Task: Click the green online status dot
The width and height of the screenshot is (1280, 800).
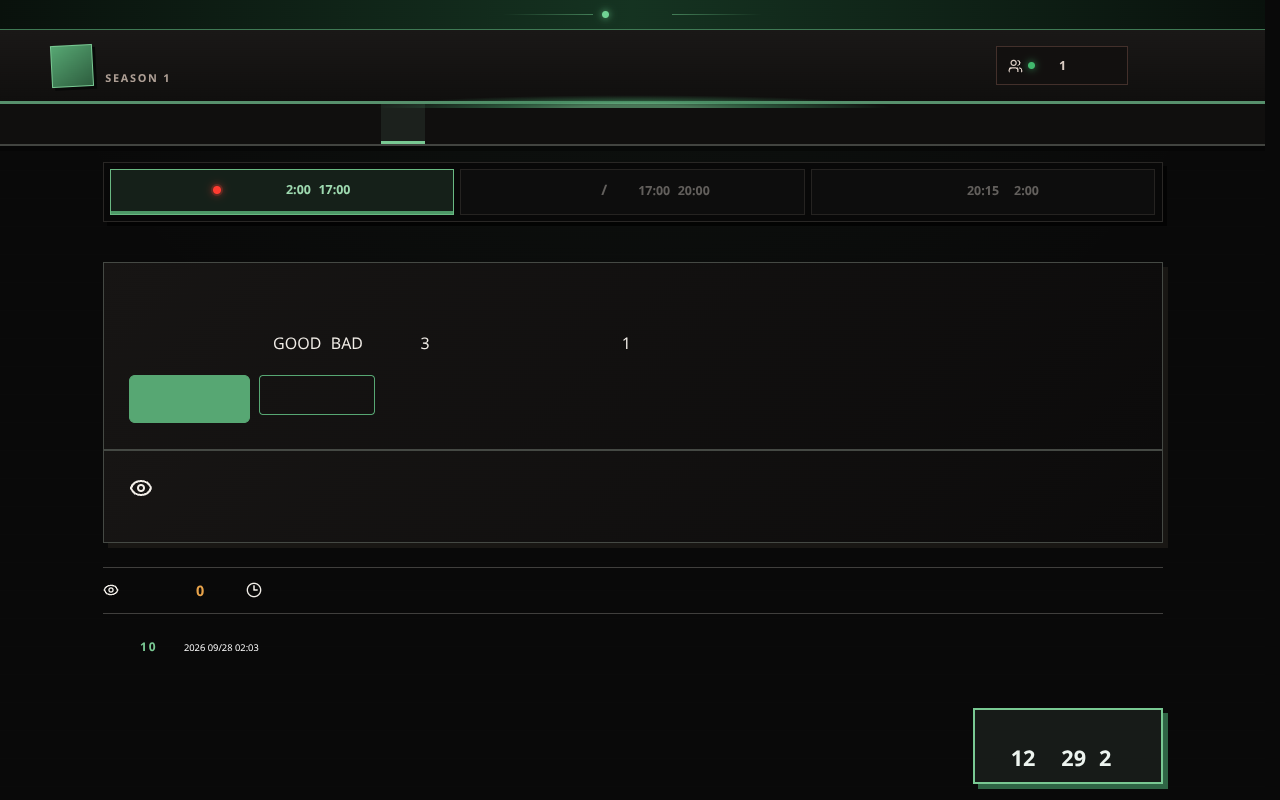Action: click(1031, 66)
